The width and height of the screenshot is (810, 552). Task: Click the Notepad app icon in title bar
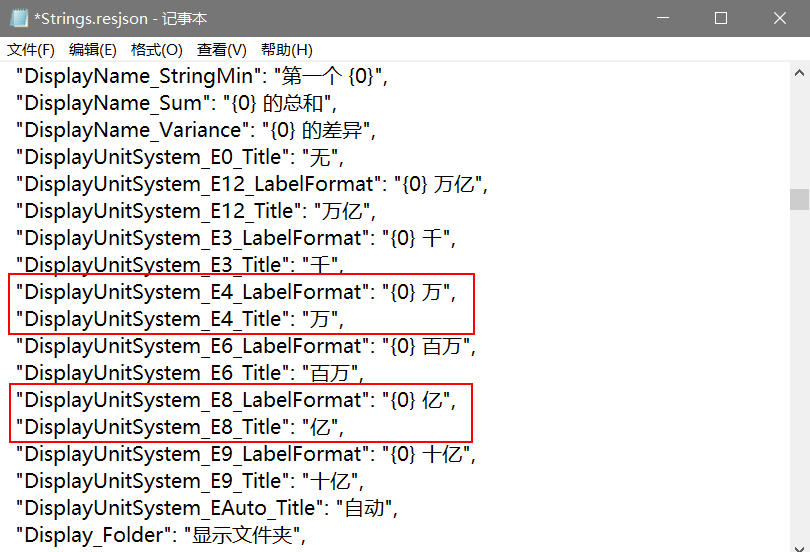tap(19, 18)
